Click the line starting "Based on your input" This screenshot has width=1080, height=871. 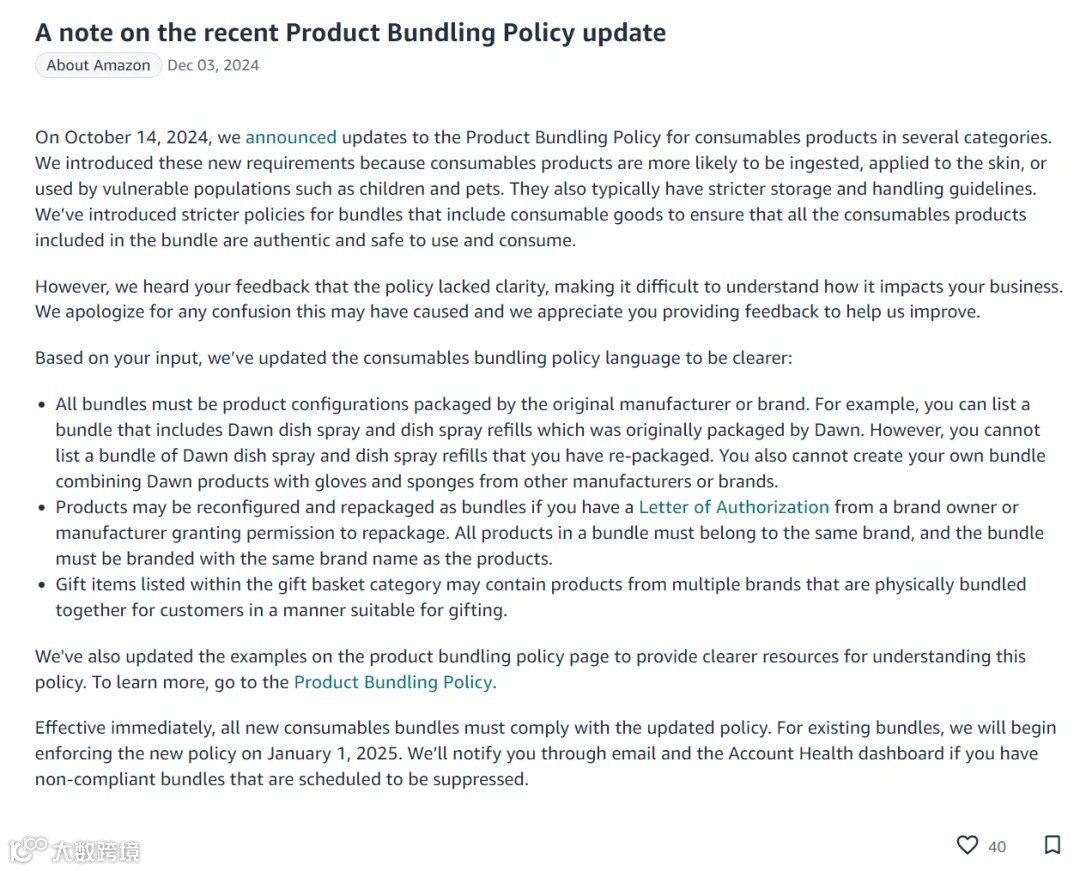point(413,358)
